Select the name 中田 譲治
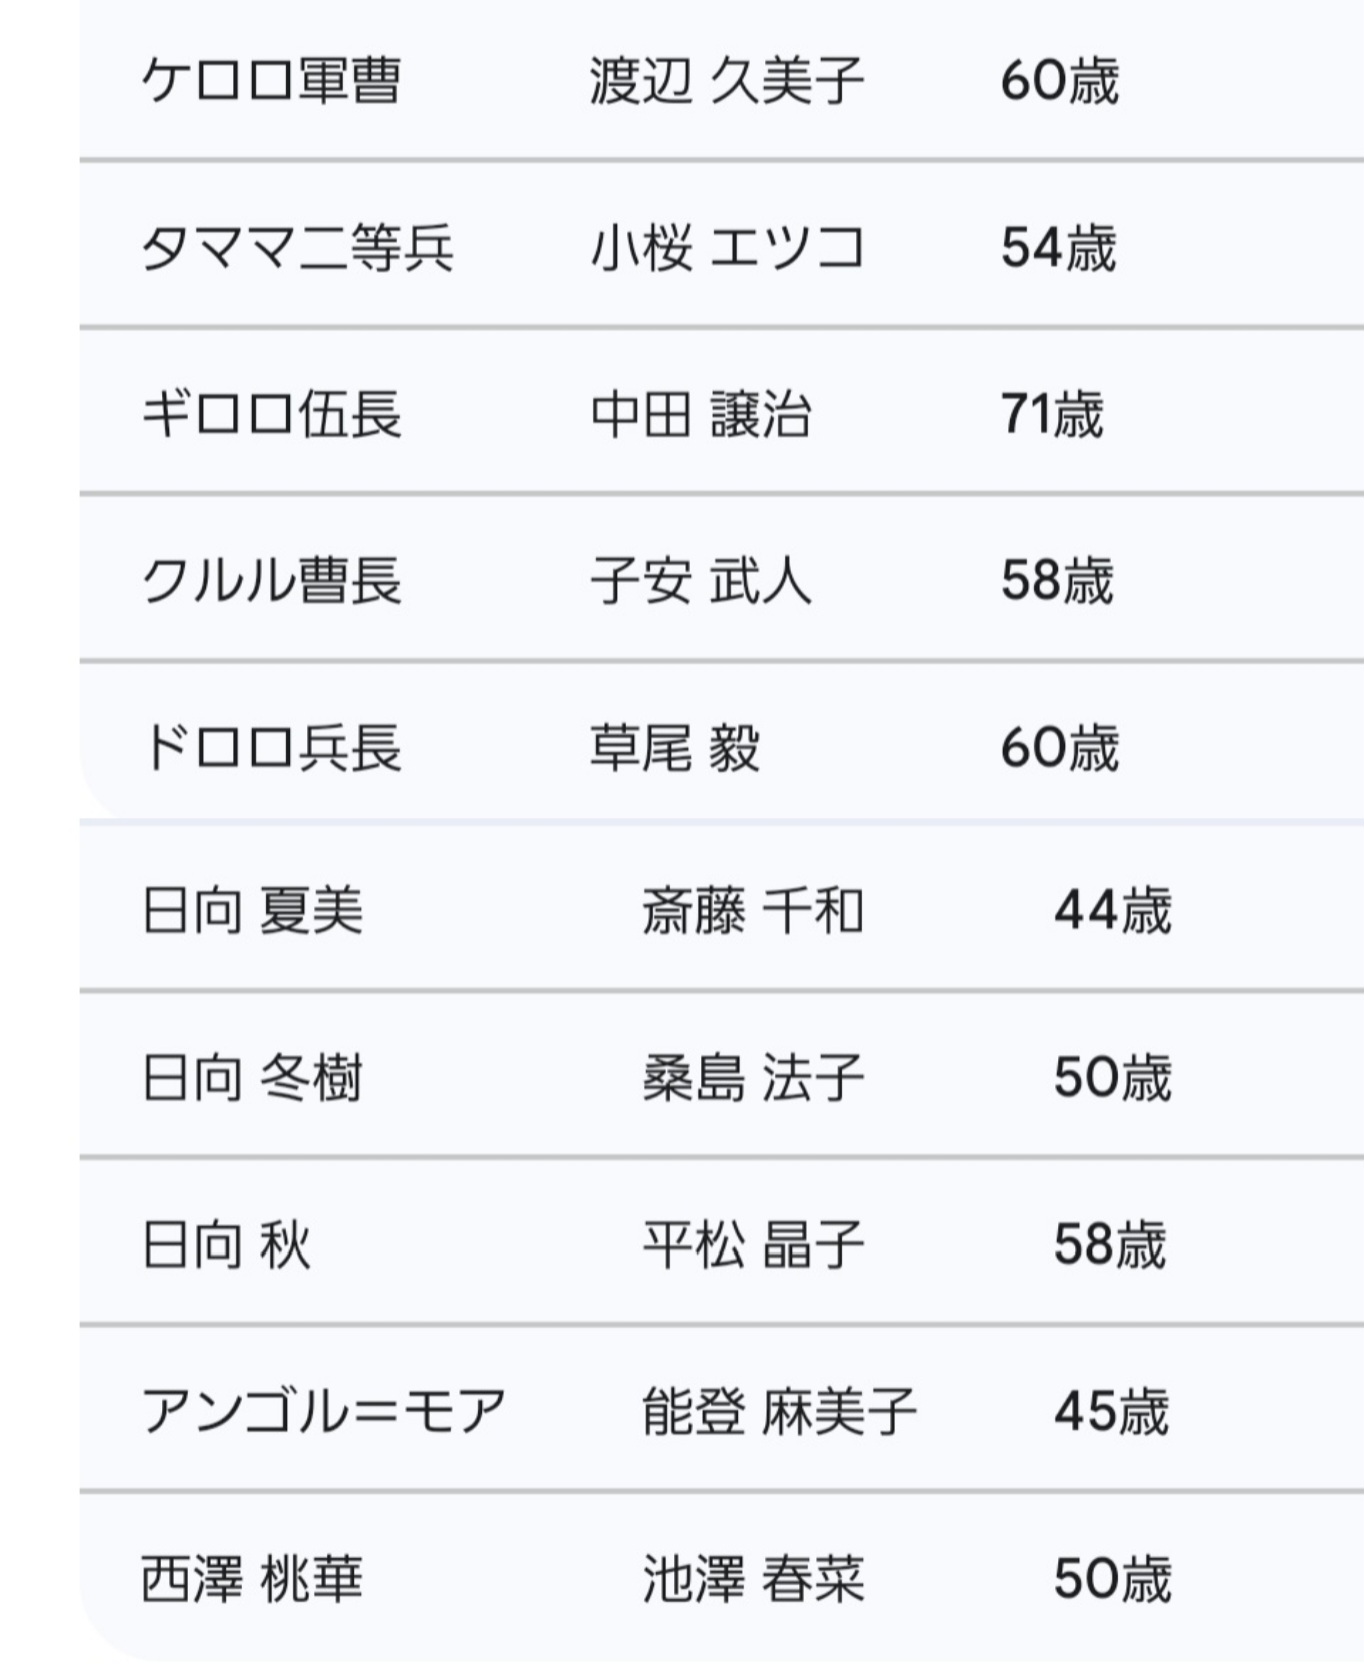The image size is (1364, 1673). tap(701, 415)
